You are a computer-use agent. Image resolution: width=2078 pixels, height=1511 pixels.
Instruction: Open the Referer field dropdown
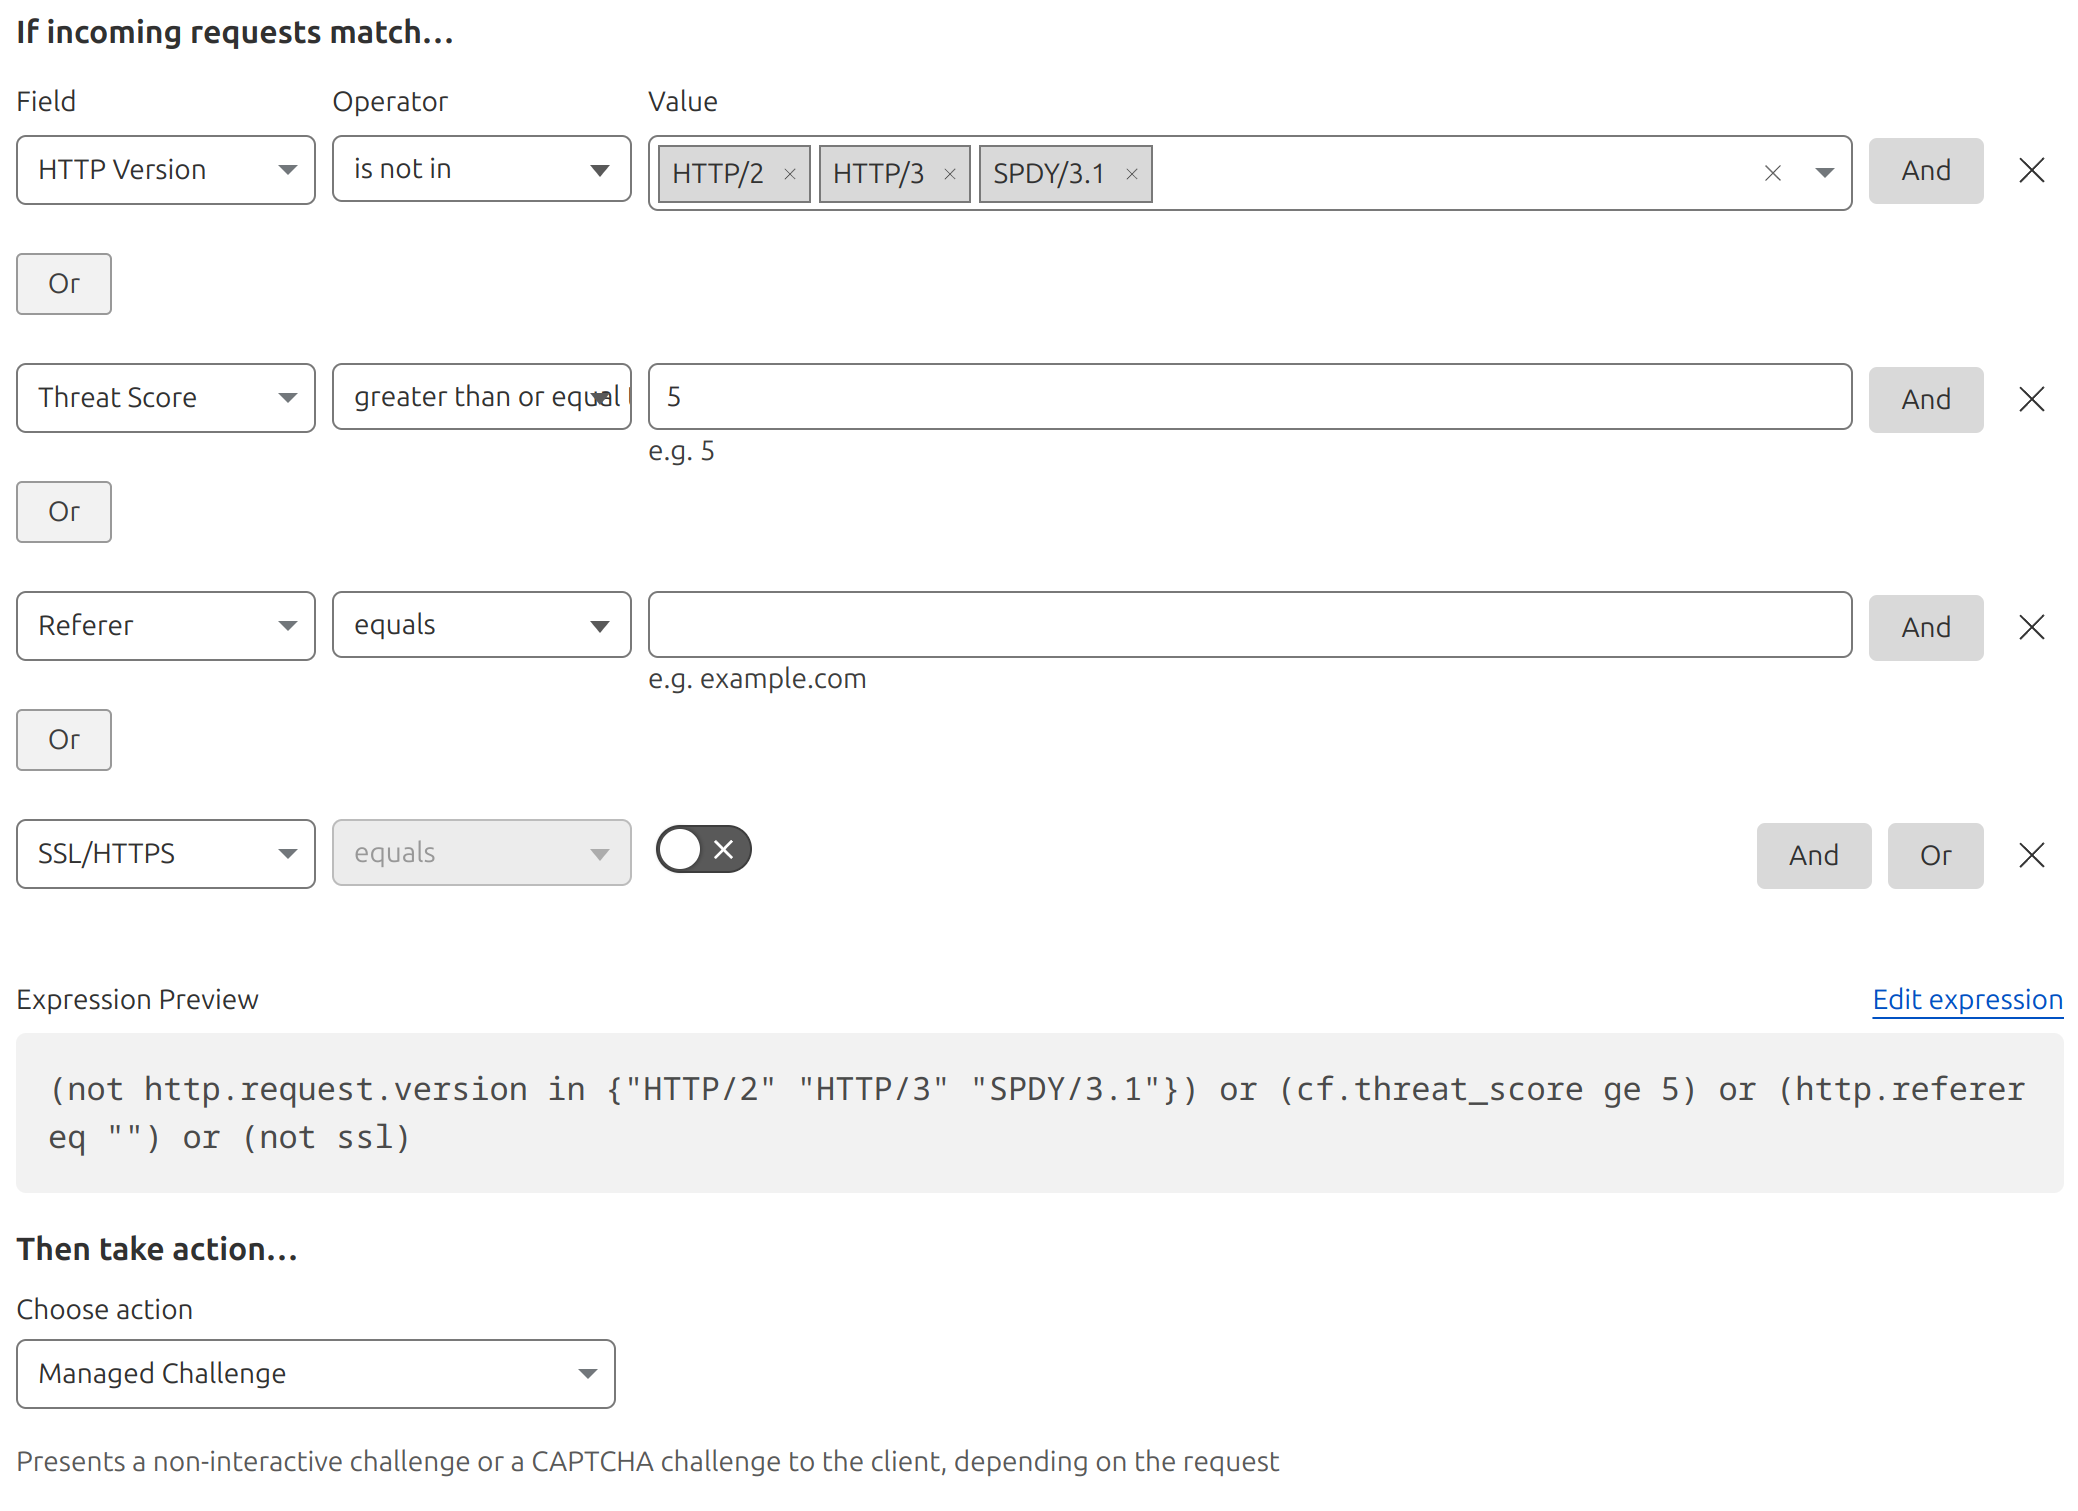coord(166,626)
